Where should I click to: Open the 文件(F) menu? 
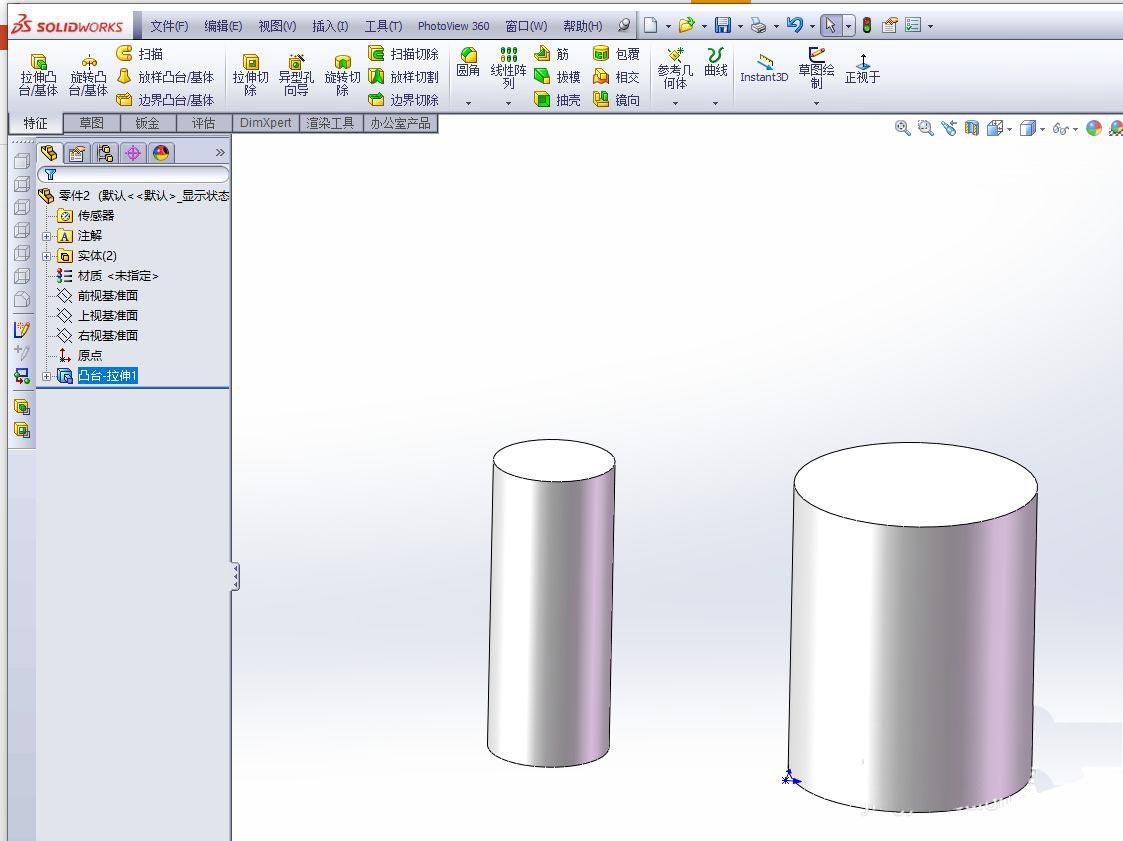pos(169,26)
